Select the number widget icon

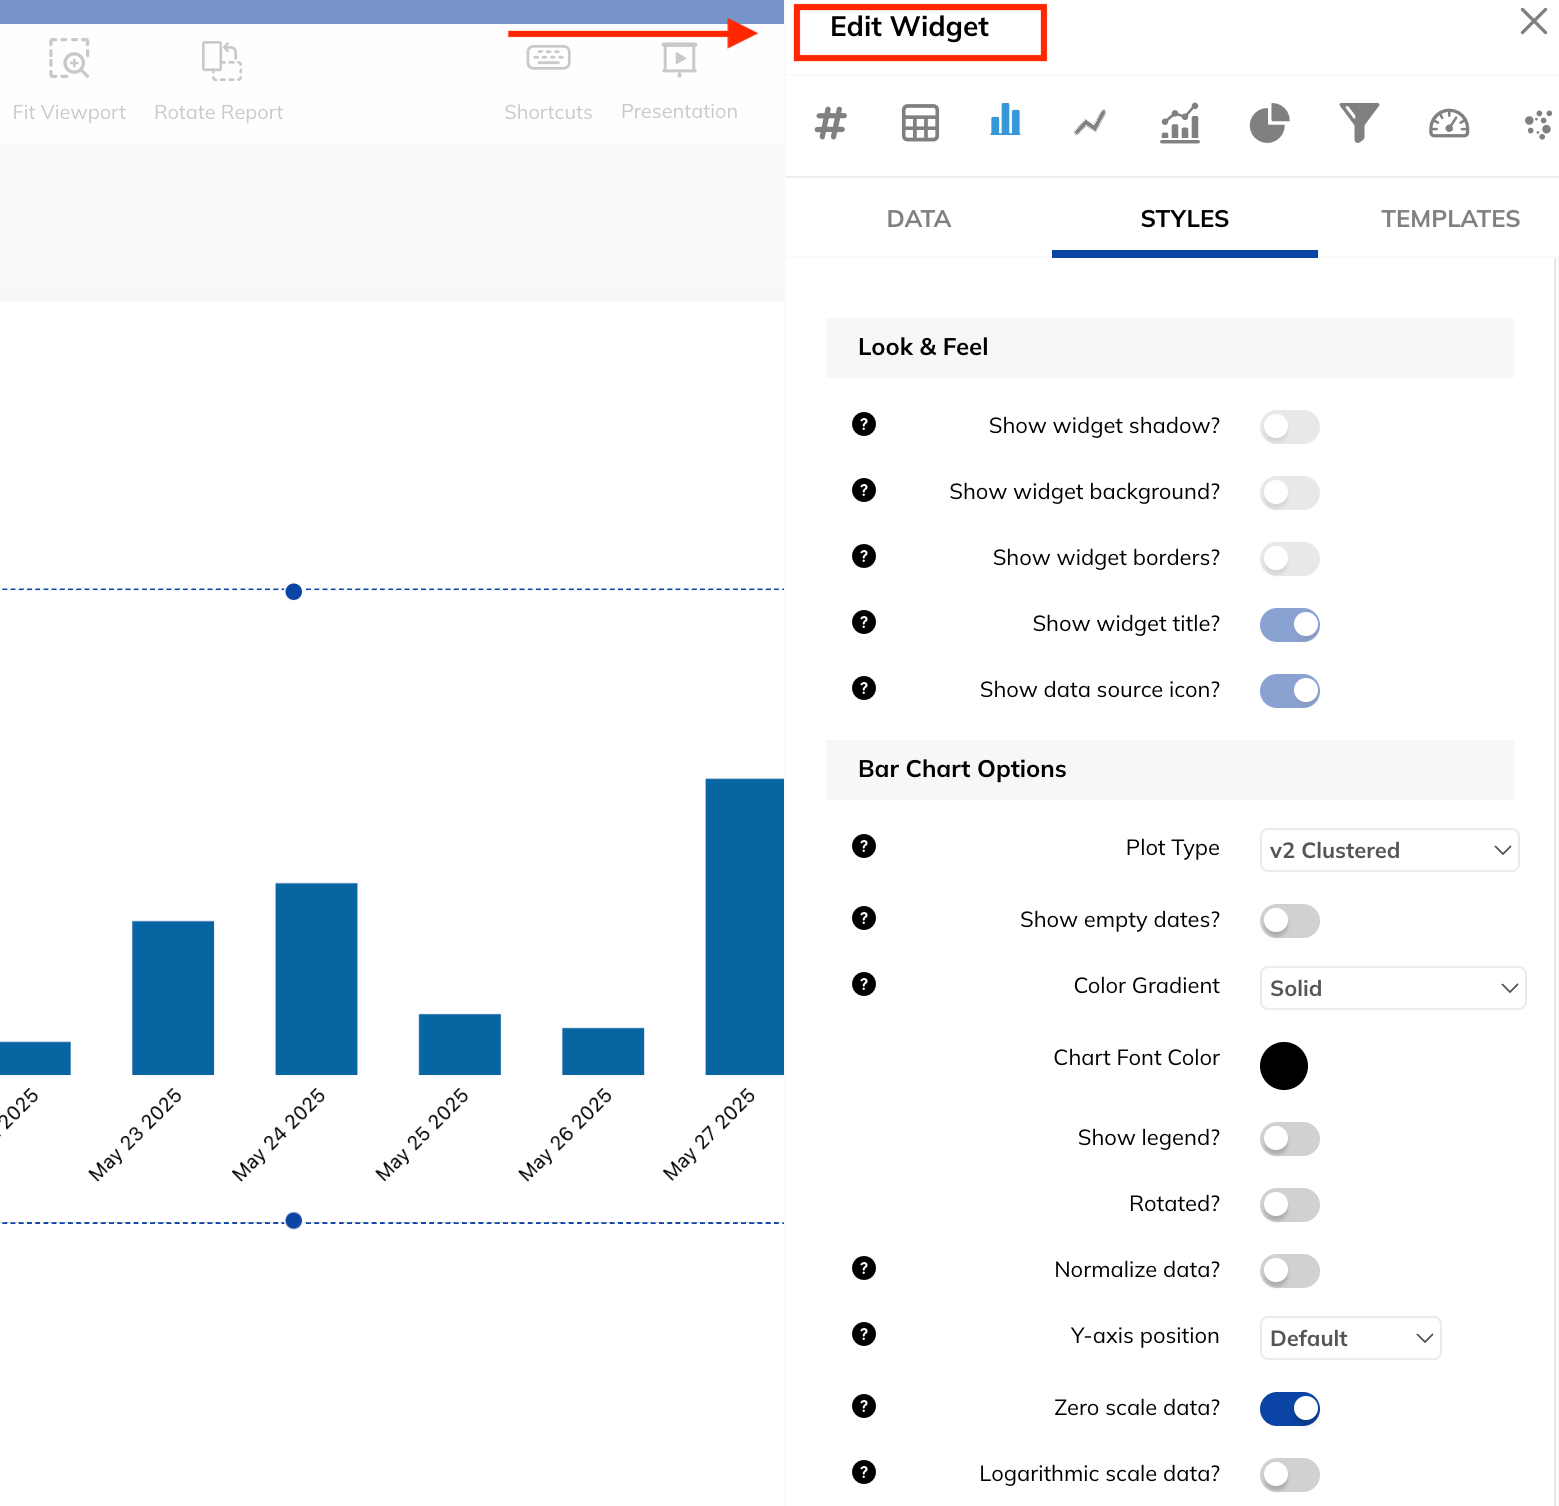830,123
